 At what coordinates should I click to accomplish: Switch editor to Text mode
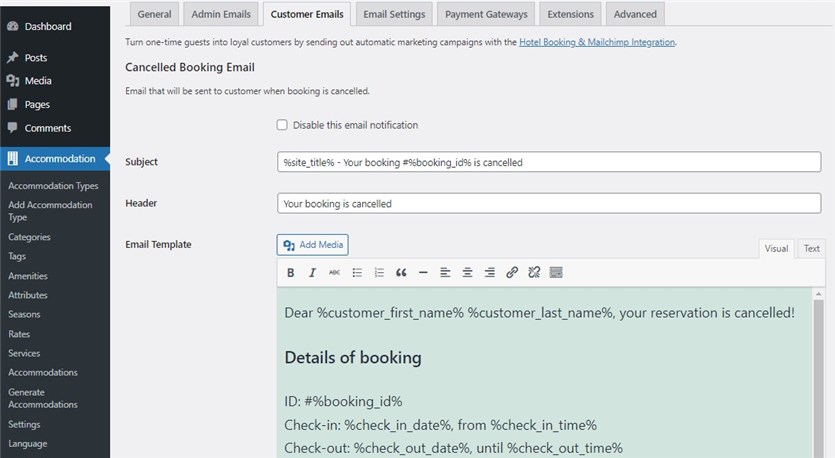point(812,249)
